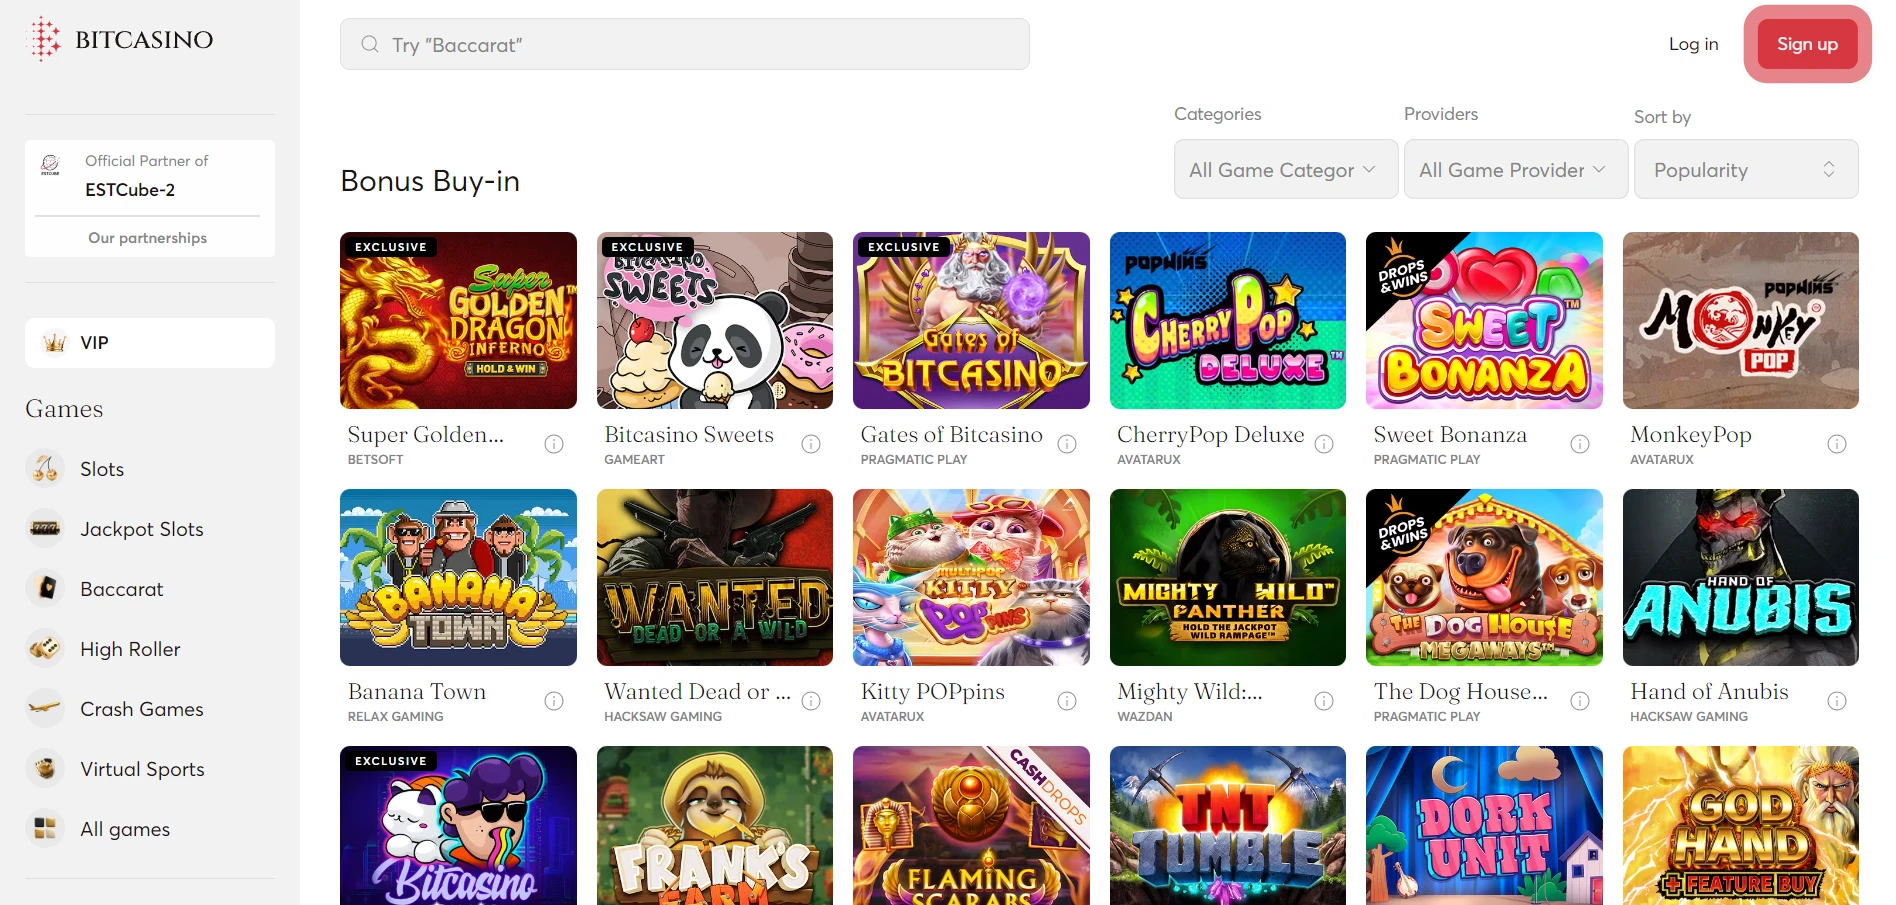Click the Sign up button
This screenshot has width=1896, height=905.
1807,44
